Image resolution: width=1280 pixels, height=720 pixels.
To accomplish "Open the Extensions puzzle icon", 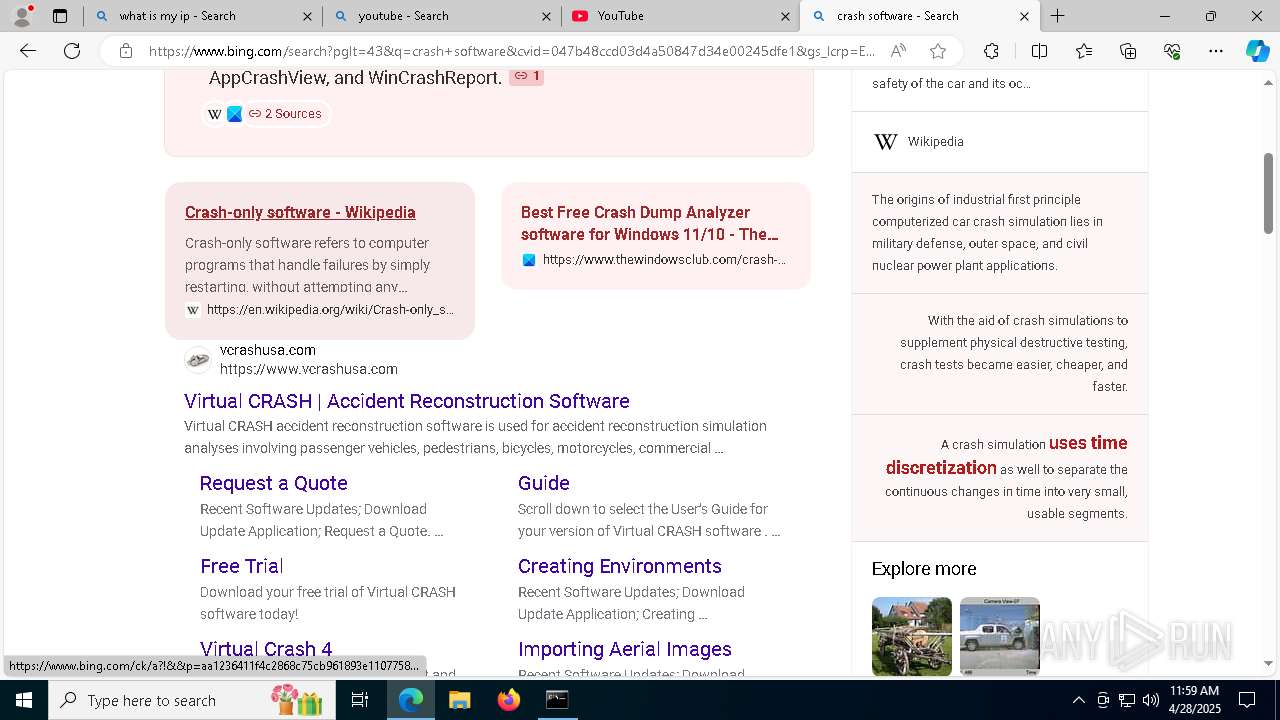I will click(991, 51).
